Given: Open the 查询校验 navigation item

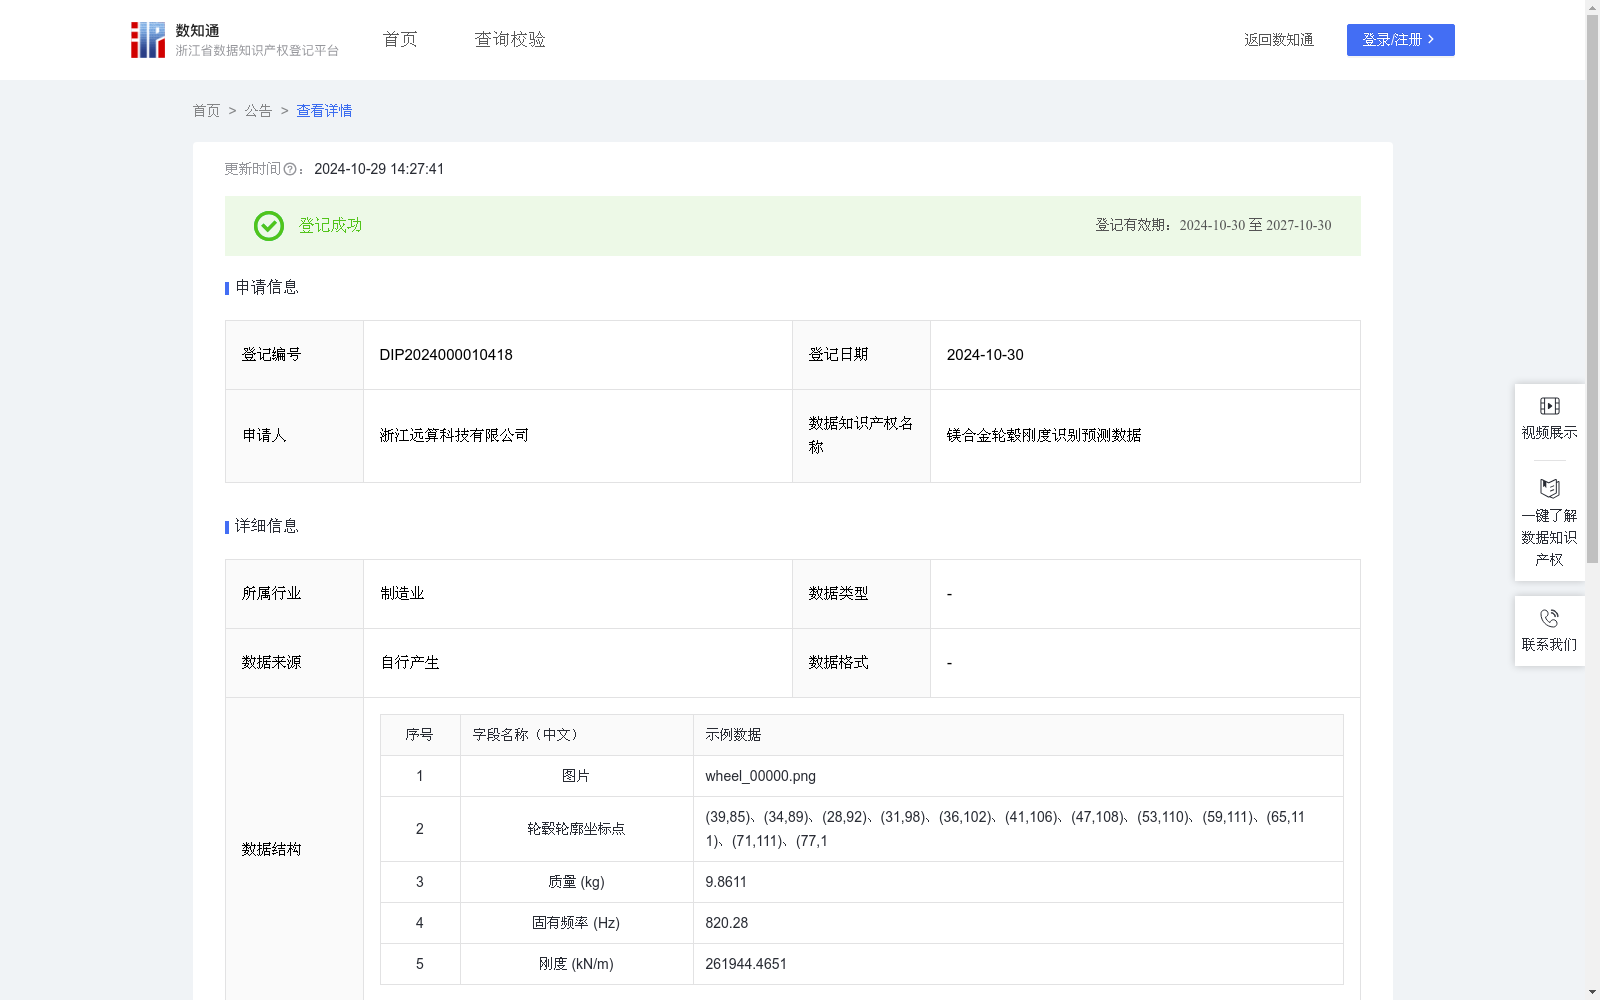Looking at the screenshot, I should (x=510, y=39).
